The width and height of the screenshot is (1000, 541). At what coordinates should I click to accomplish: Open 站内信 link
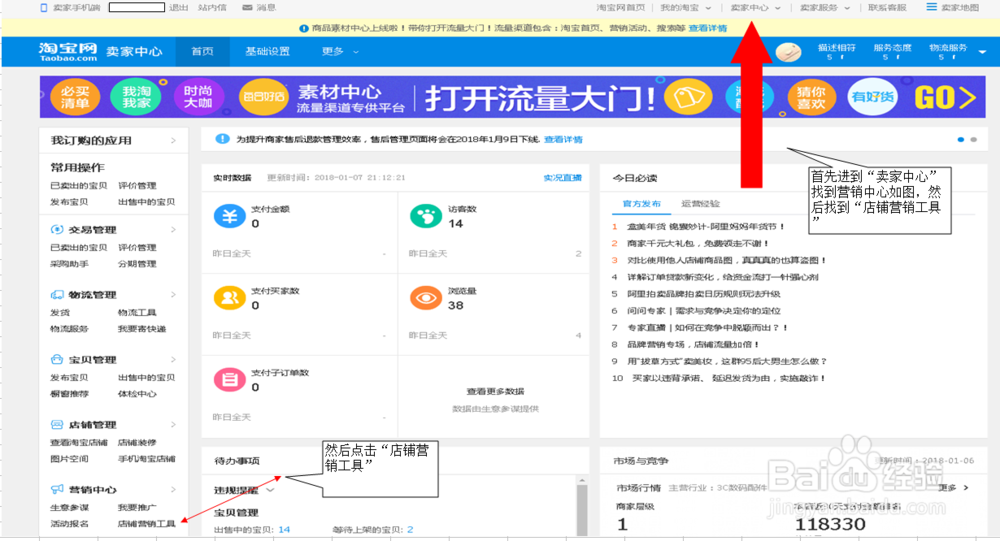tap(212, 8)
